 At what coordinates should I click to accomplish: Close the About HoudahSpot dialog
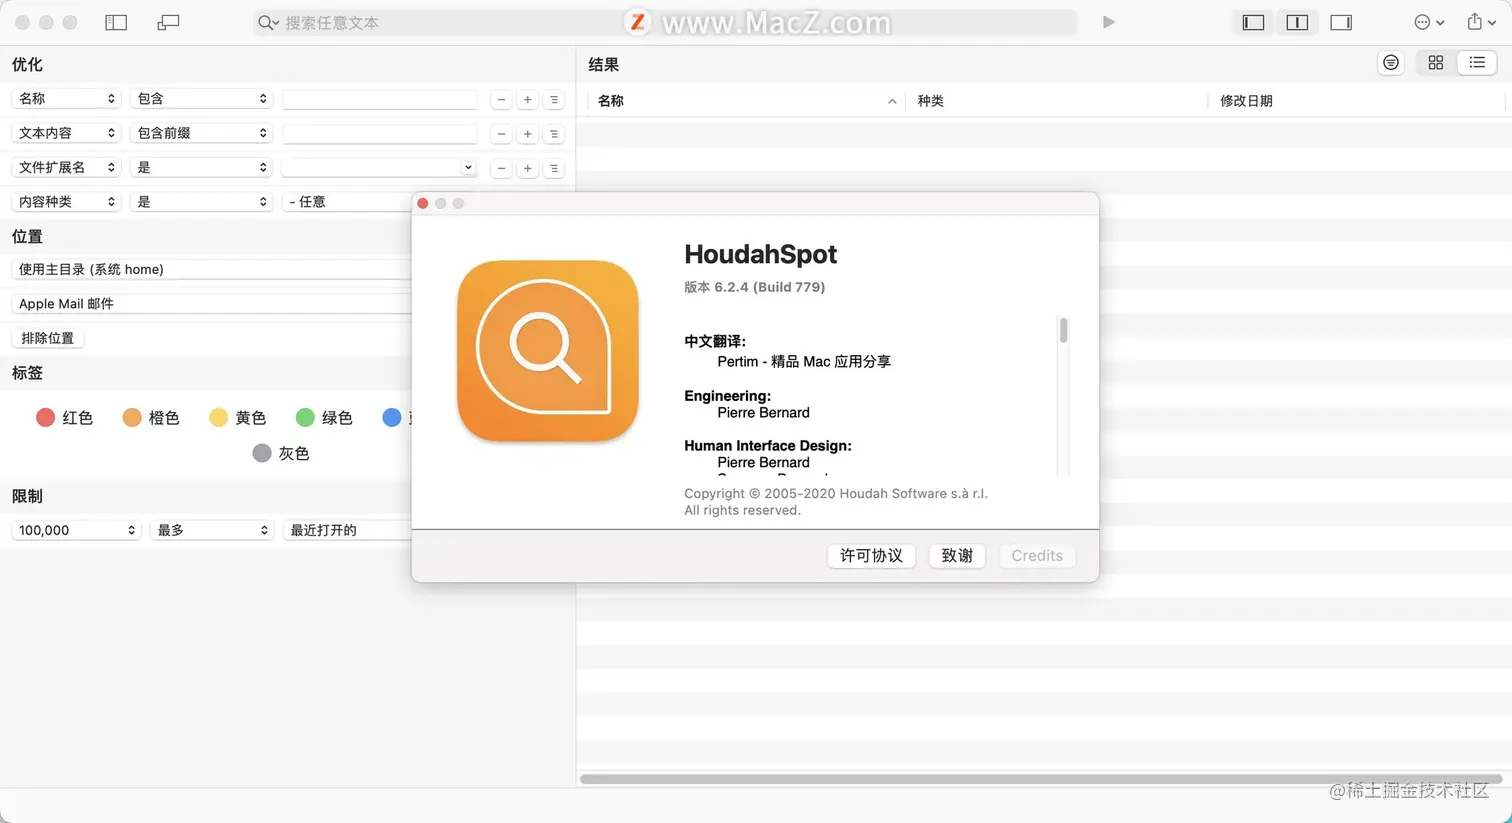423,203
